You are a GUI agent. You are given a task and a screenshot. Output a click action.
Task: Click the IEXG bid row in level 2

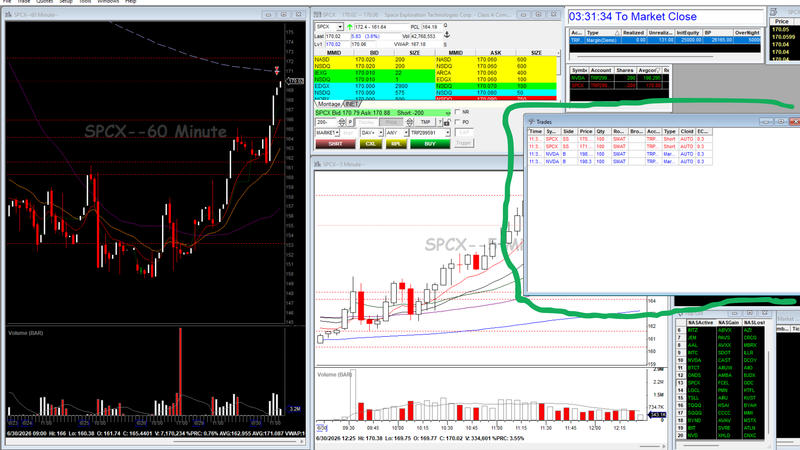pyautogui.click(x=374, y=73)
